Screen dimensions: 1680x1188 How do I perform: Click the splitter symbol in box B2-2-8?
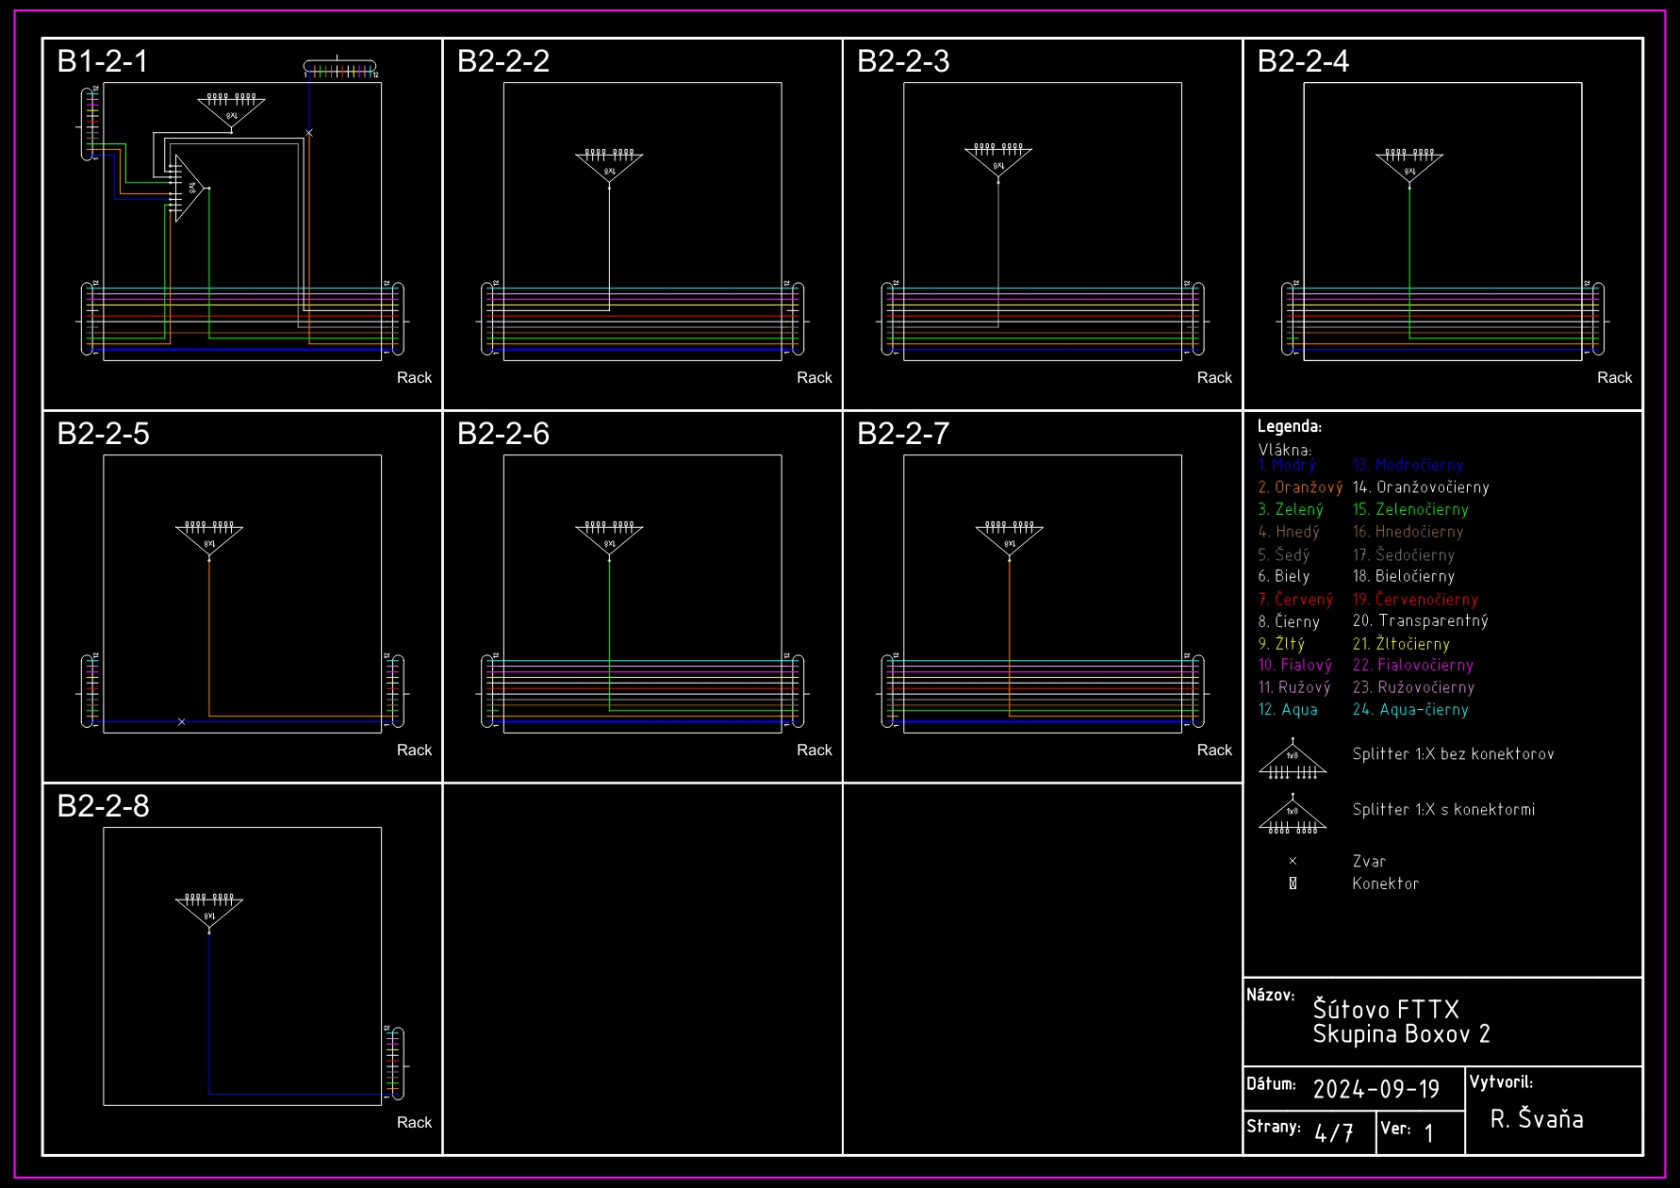[209, 911]
